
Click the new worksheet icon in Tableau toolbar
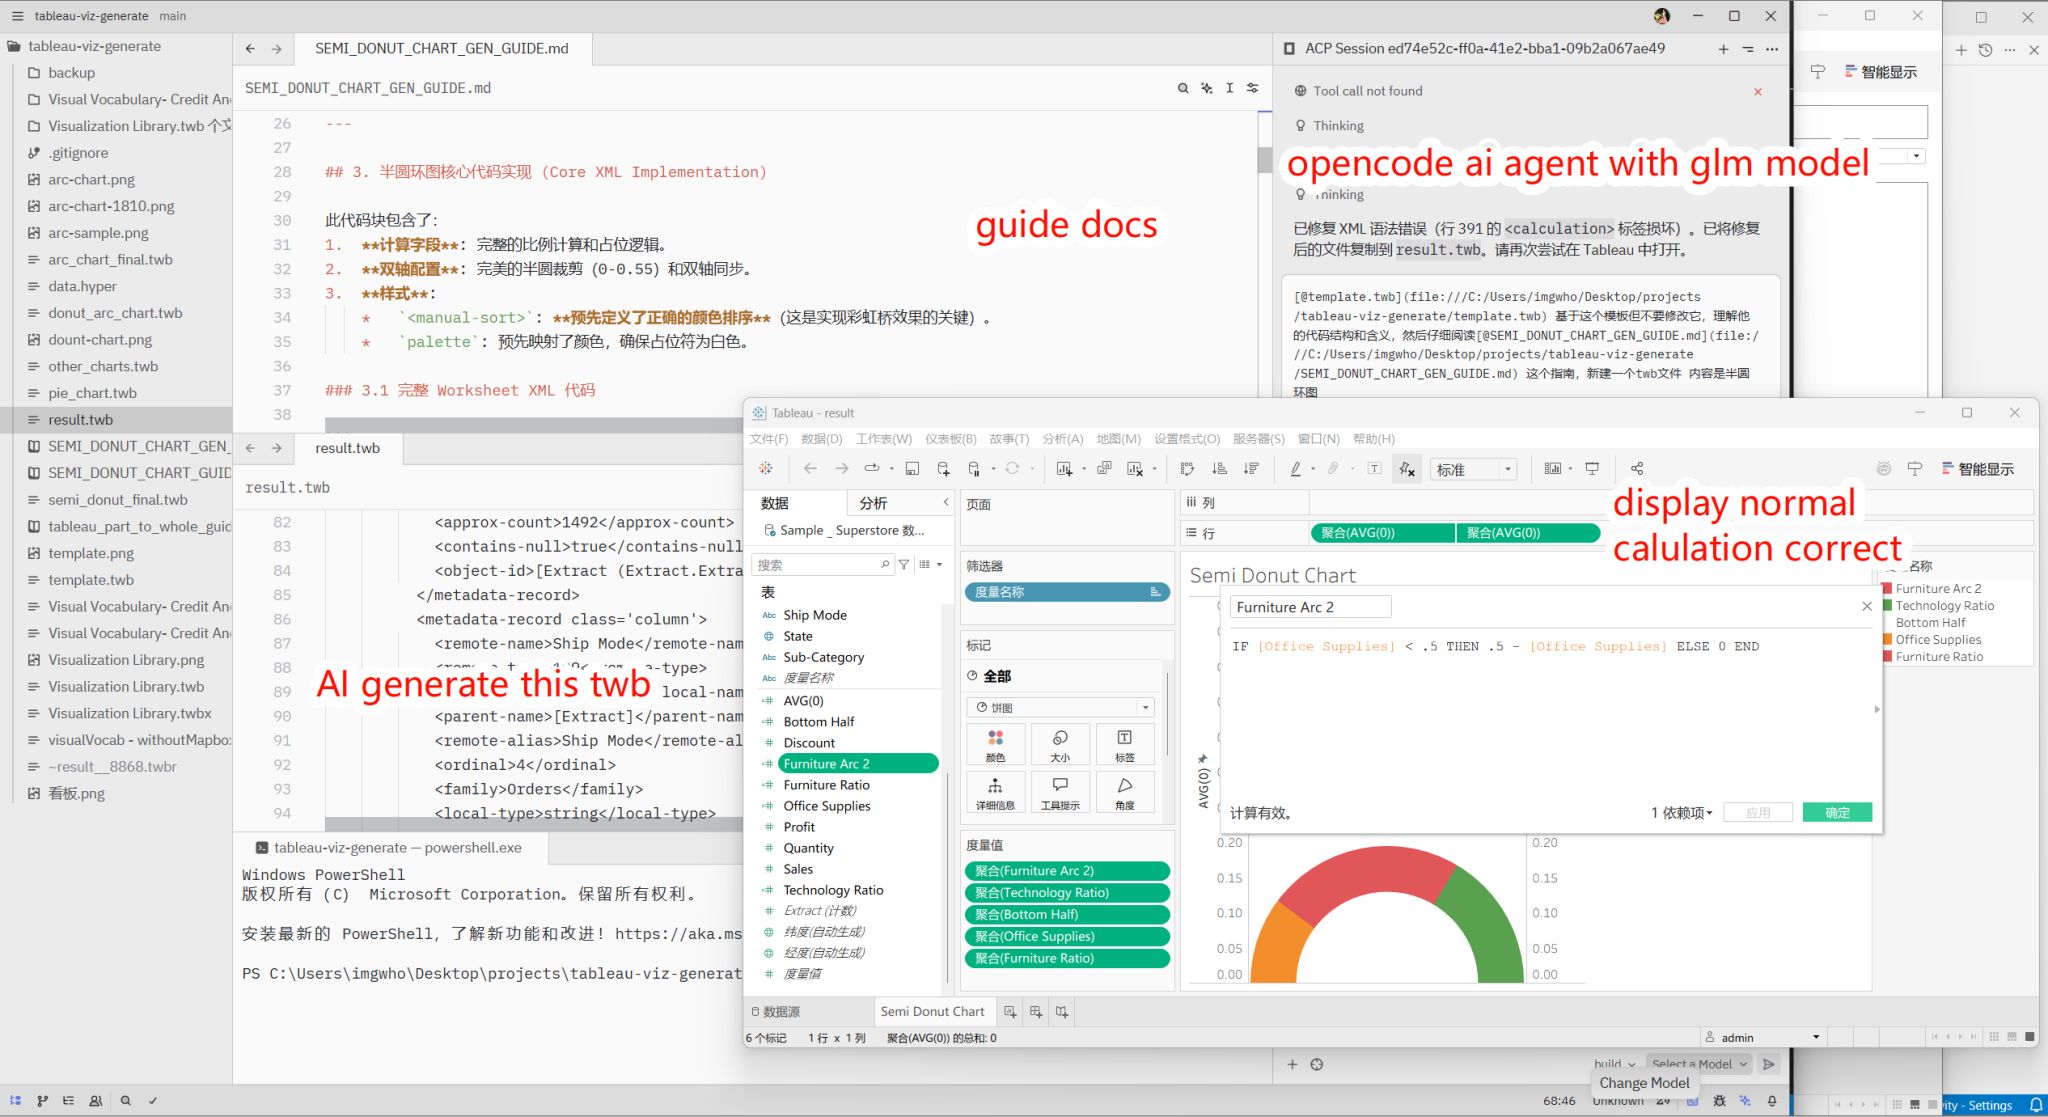tap(1064, 468)
